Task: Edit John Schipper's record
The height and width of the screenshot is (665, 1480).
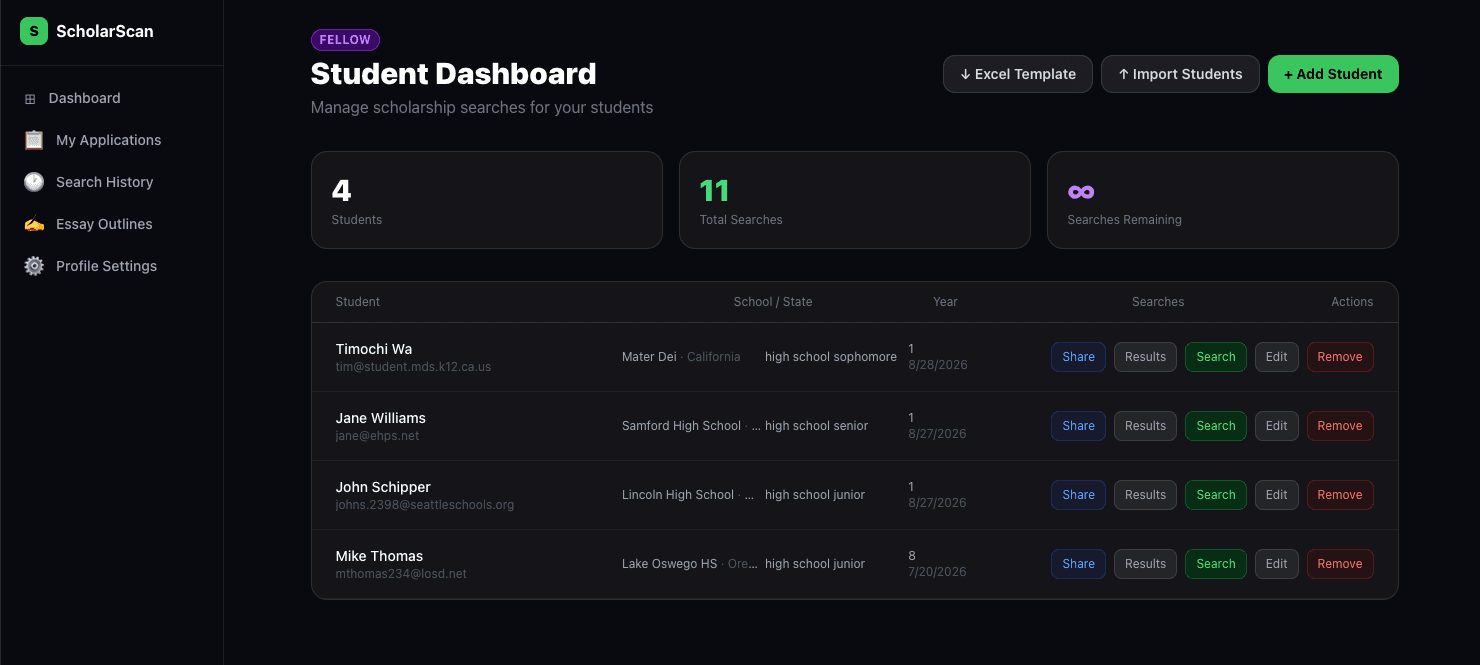Action: 1277,495
